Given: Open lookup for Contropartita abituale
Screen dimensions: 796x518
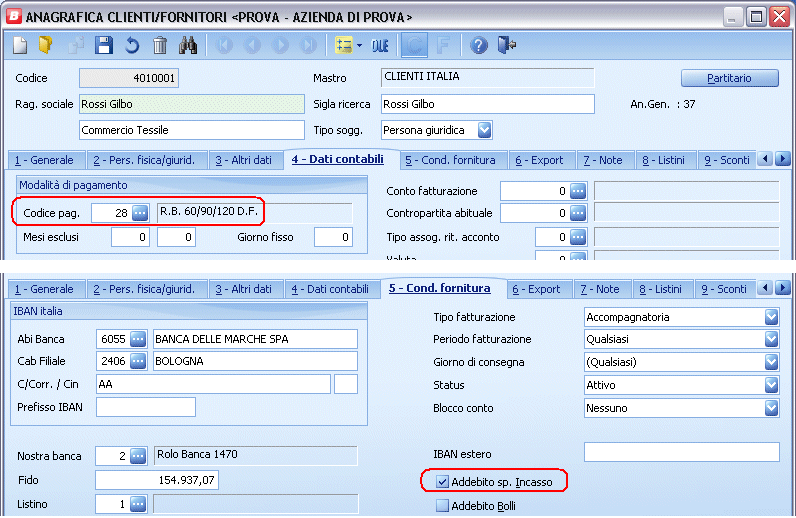Looking at the screenshot, I should point(578,213).
